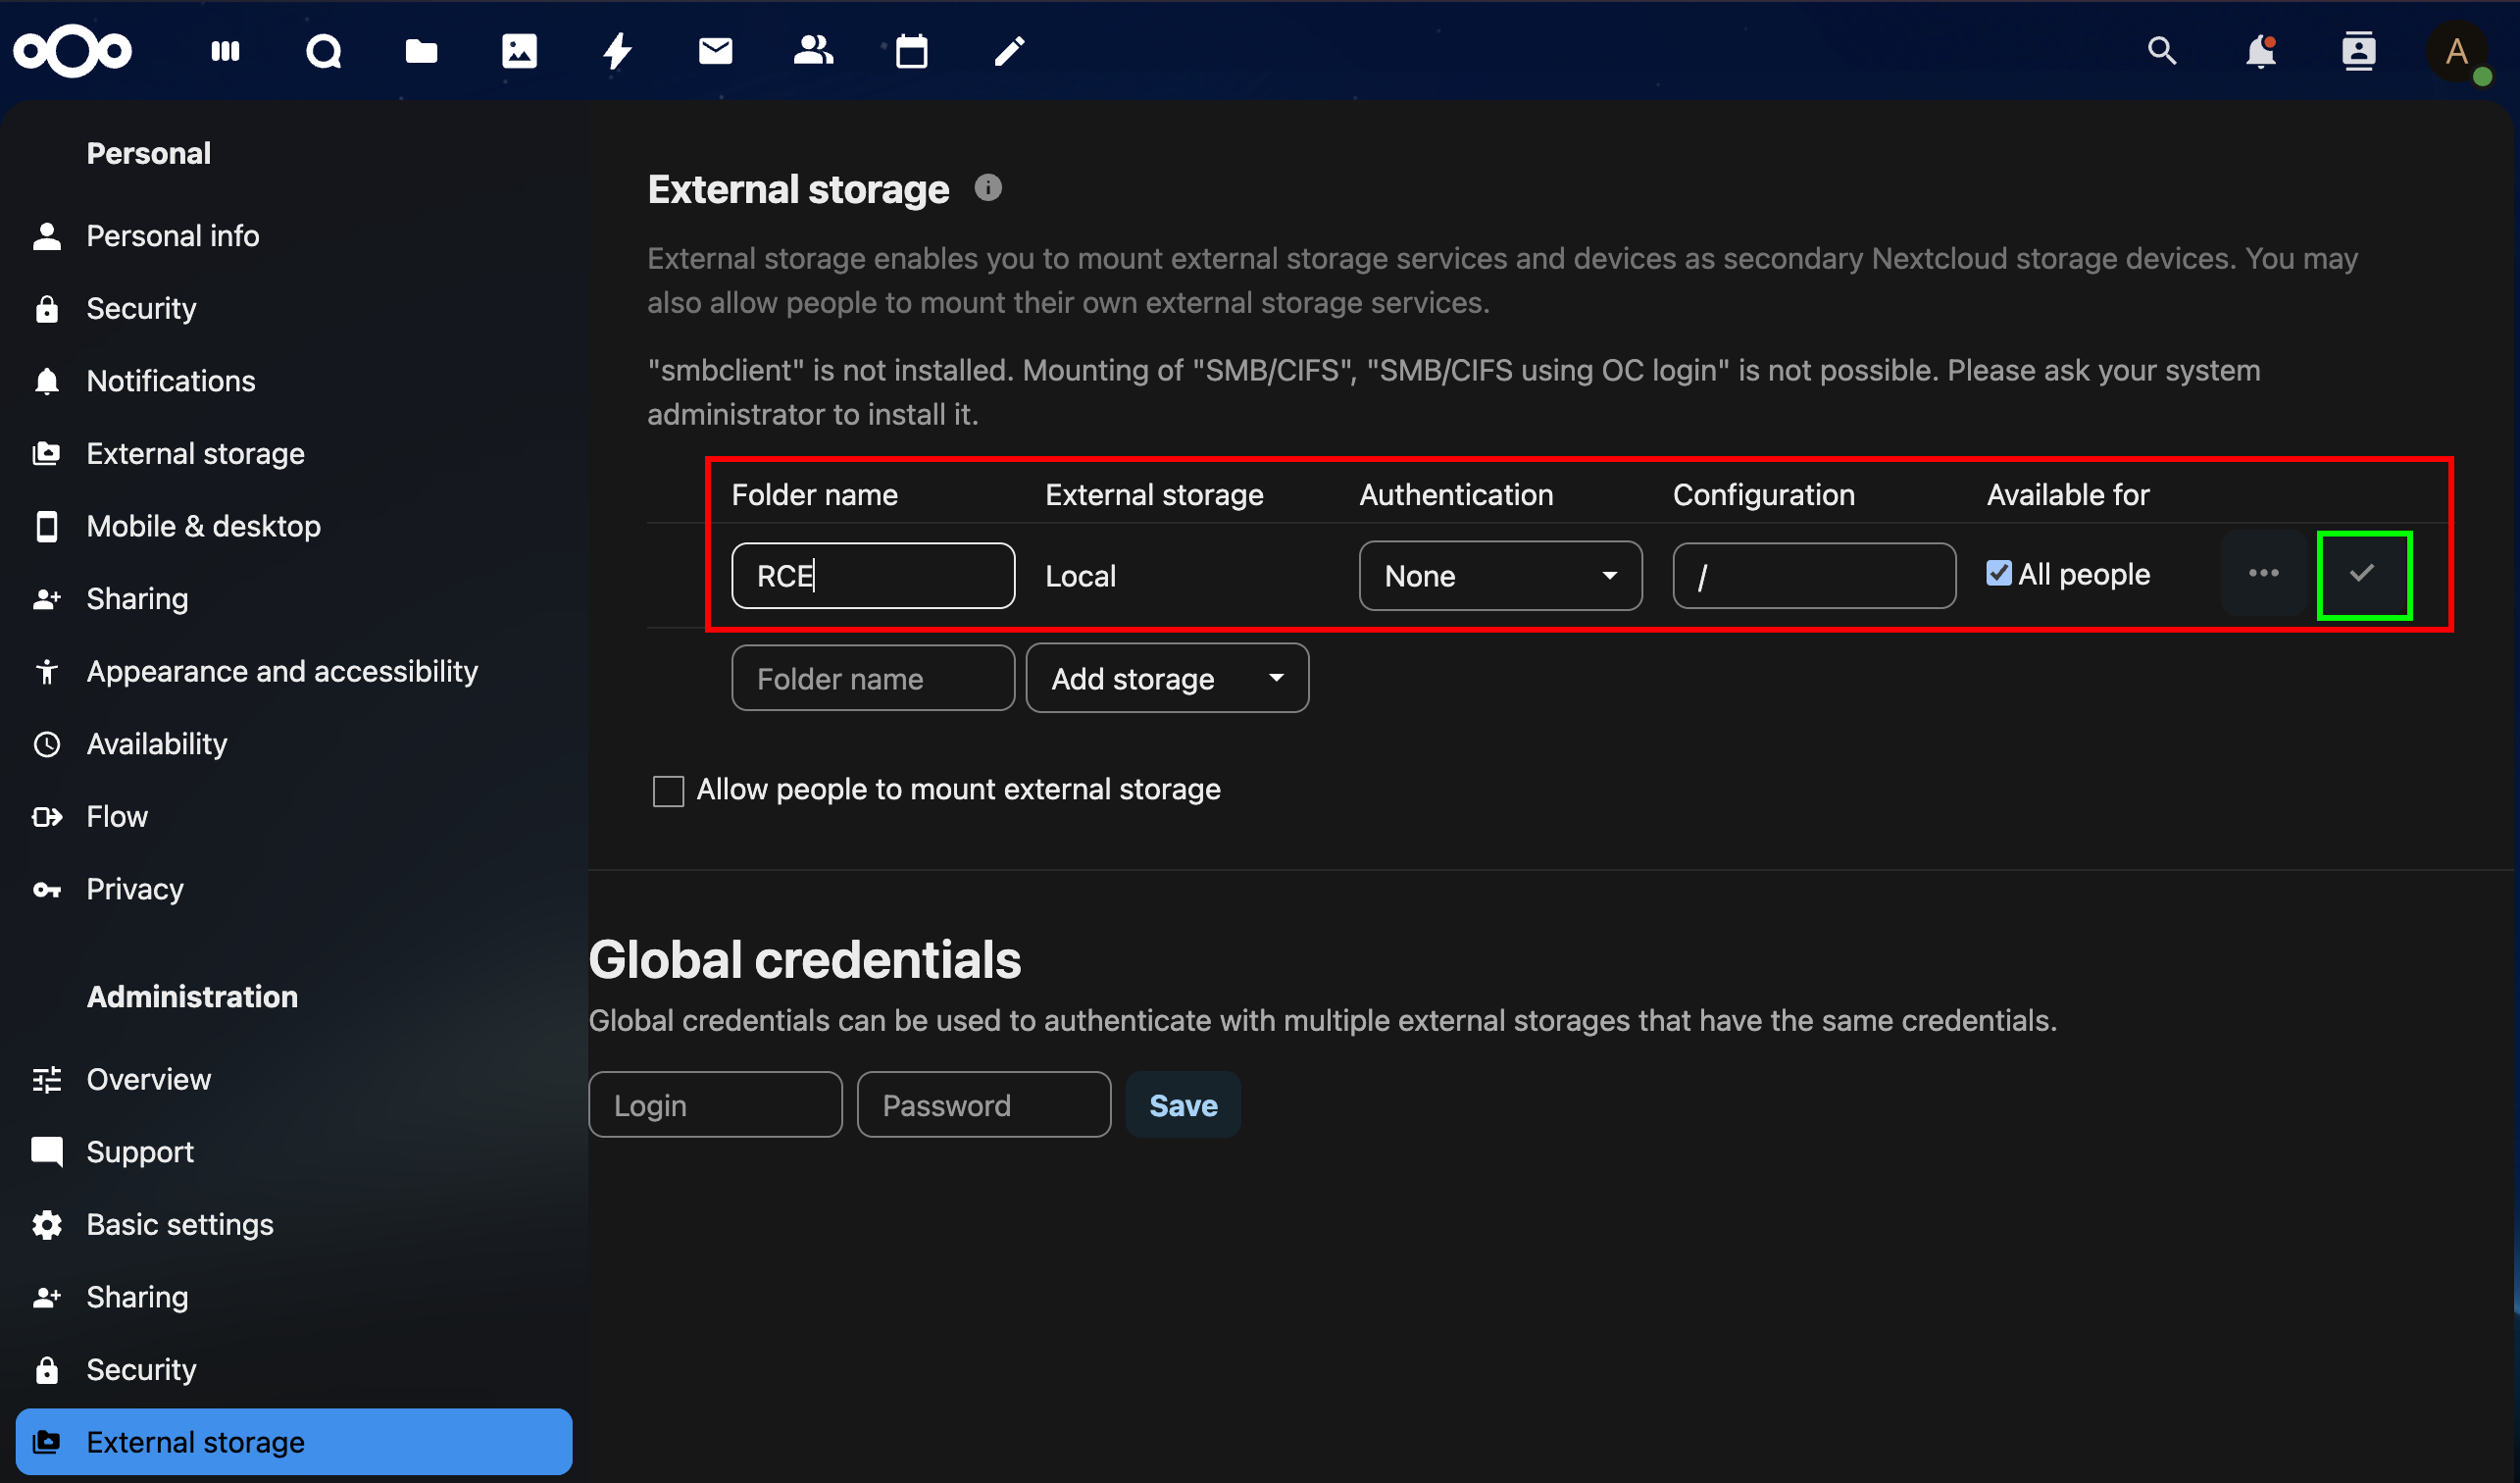Open administration Support page
This screenshot has width=2520, height=1483.
(294, 1152)
